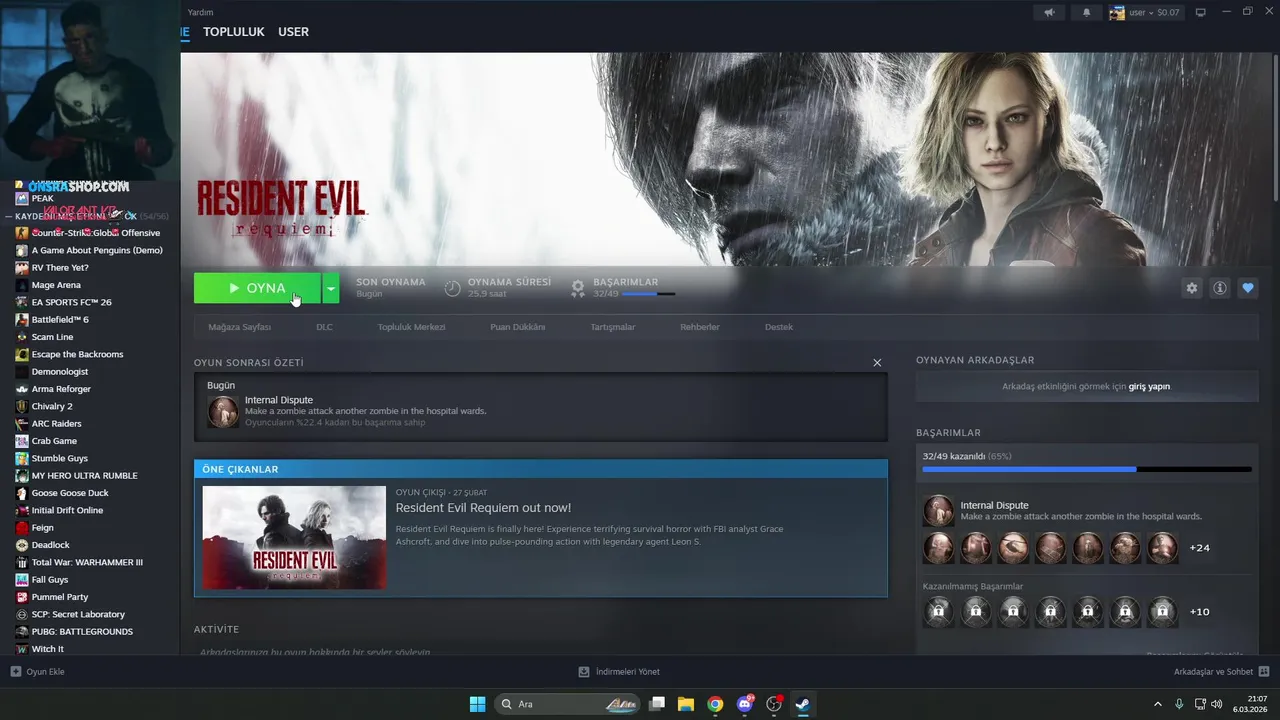Click the İndirmeleri Yönet download icon
This screenshot has height=720, width=1280.
coord(584,672)
